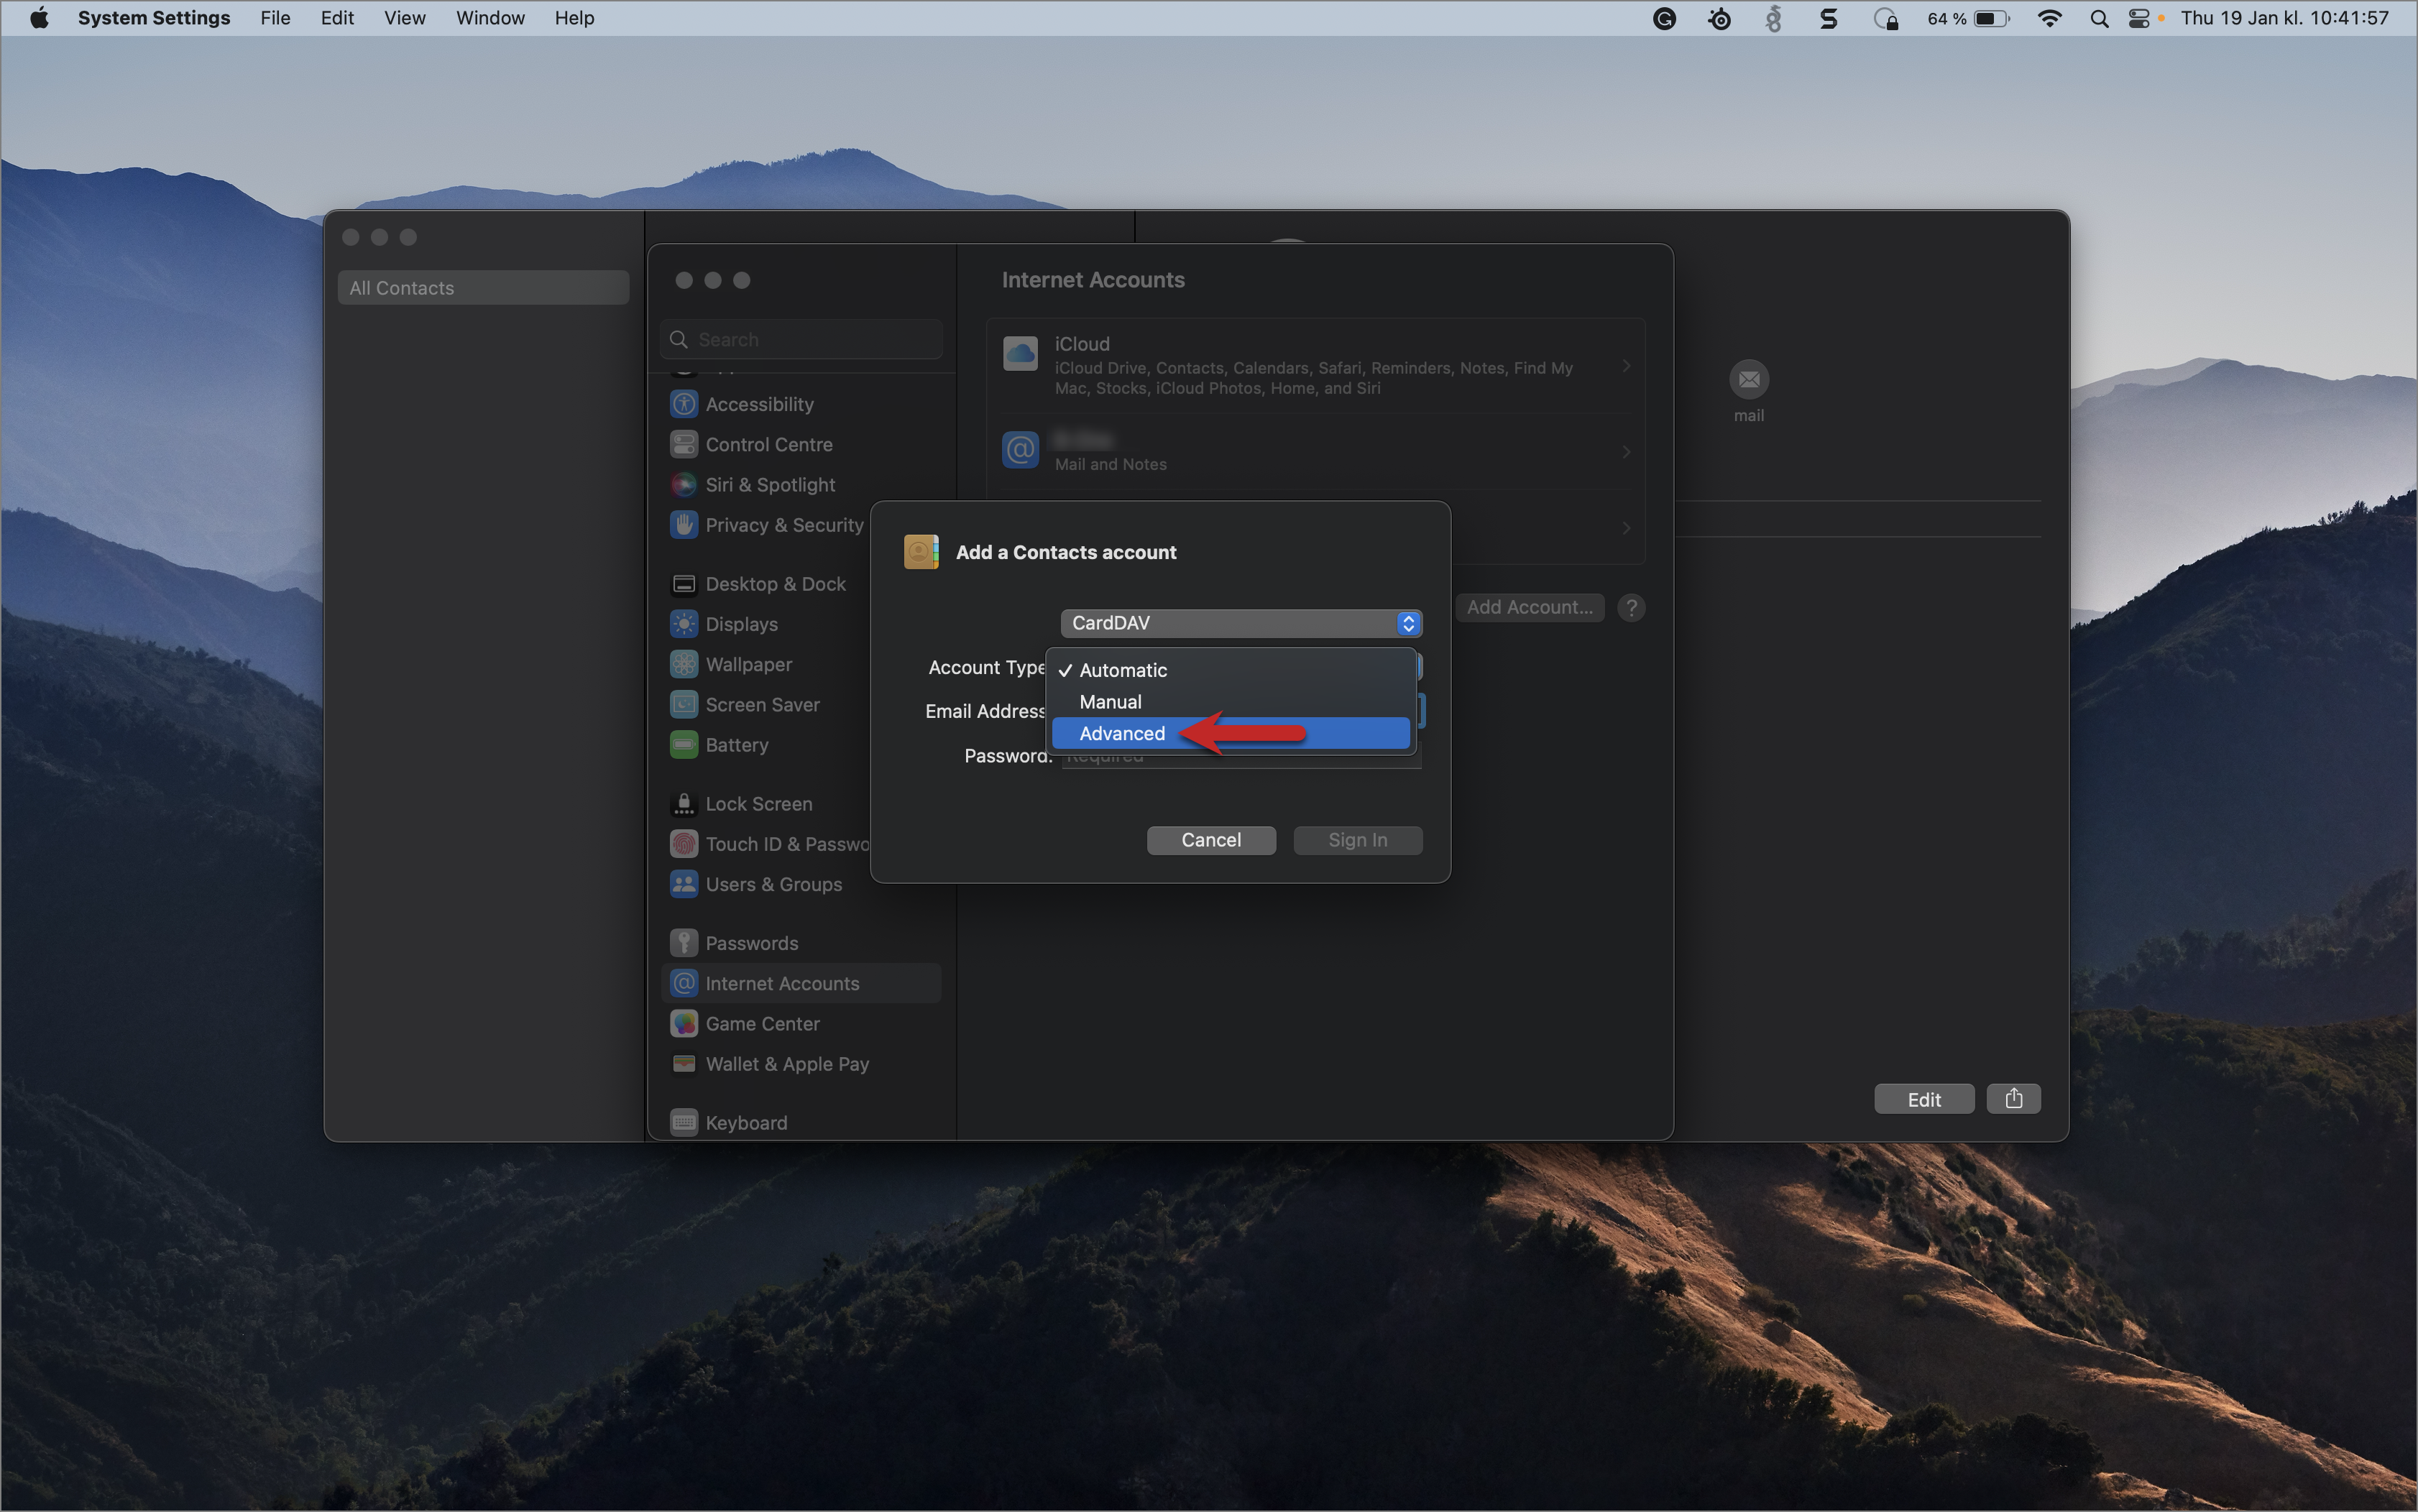Screen dimensions: 2418x1512
Task: Open the Help menu
Action: [x=574, y=18]
